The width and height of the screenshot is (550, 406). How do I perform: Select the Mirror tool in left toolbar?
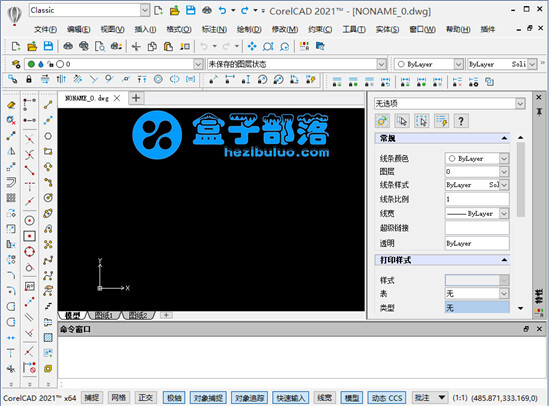coord(11,151)
